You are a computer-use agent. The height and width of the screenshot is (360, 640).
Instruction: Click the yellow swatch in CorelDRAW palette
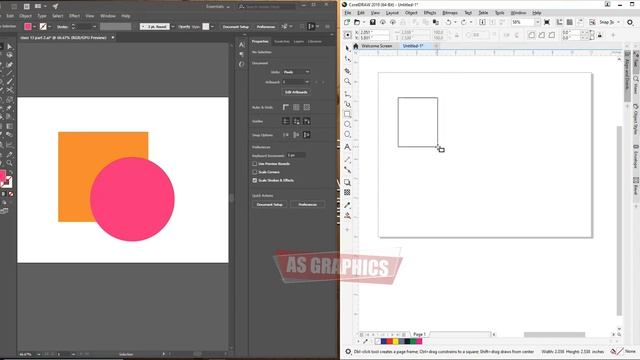click(395, 341)
